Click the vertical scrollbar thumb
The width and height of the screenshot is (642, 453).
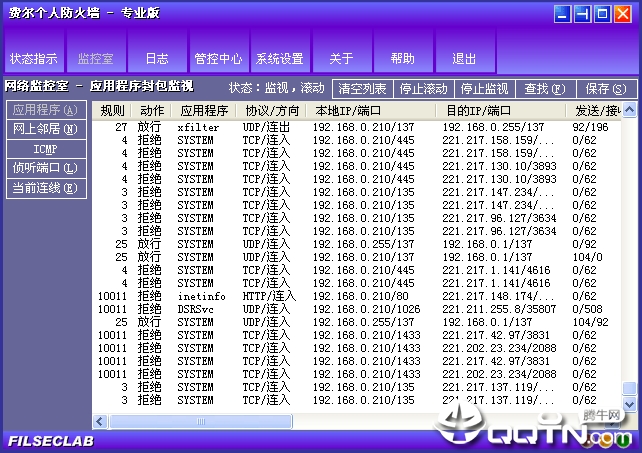(630, 388)
